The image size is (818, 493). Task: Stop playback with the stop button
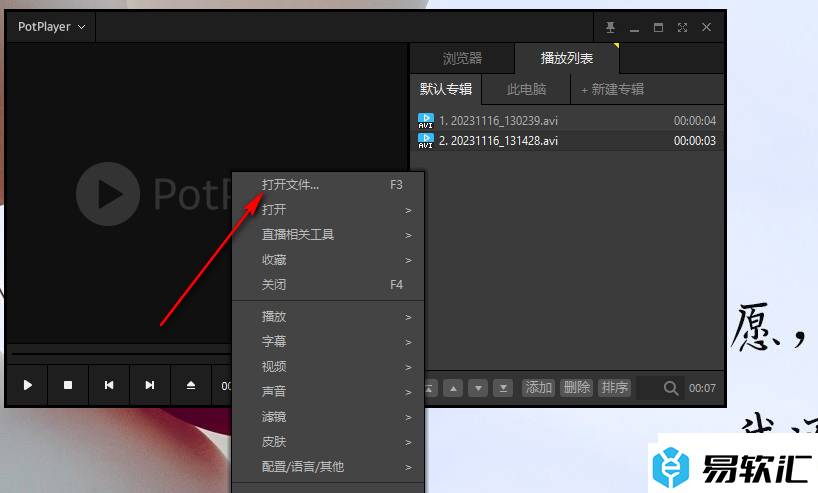click(x=68, y=385)
